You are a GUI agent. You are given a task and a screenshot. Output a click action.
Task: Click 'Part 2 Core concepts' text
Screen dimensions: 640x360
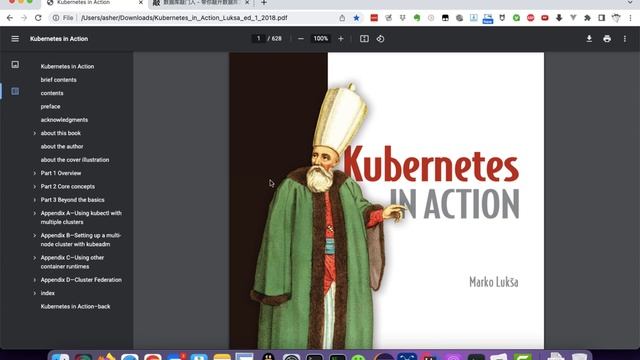coord(67,187)
